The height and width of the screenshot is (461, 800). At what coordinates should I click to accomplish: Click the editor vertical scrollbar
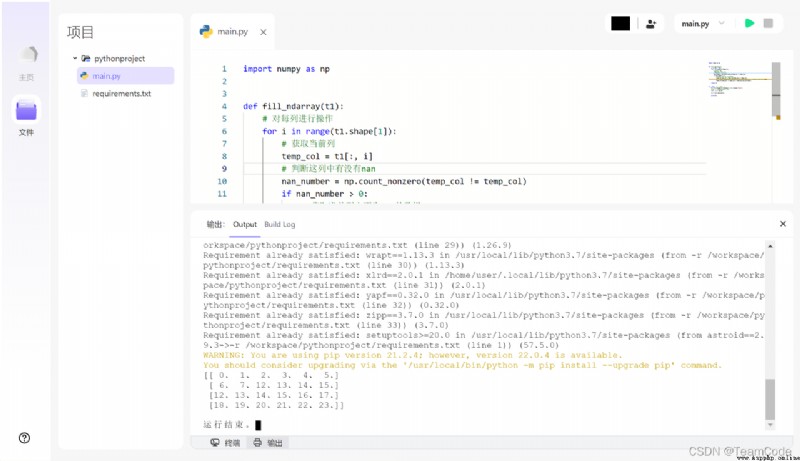[776, 90]
